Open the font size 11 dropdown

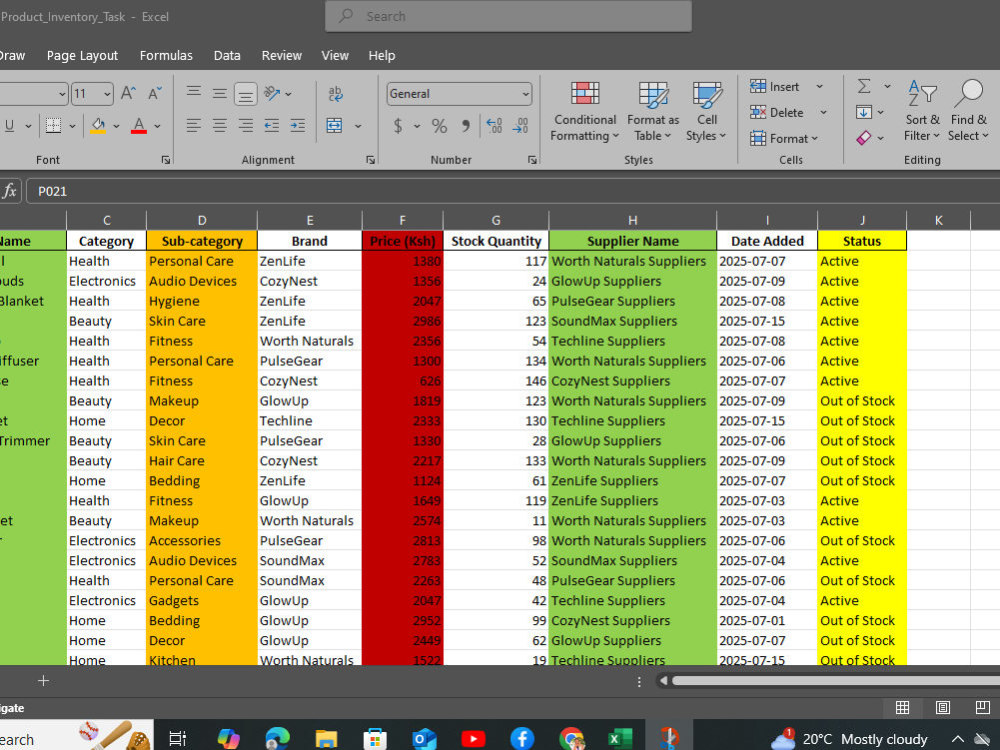click(x=107, y=94)
